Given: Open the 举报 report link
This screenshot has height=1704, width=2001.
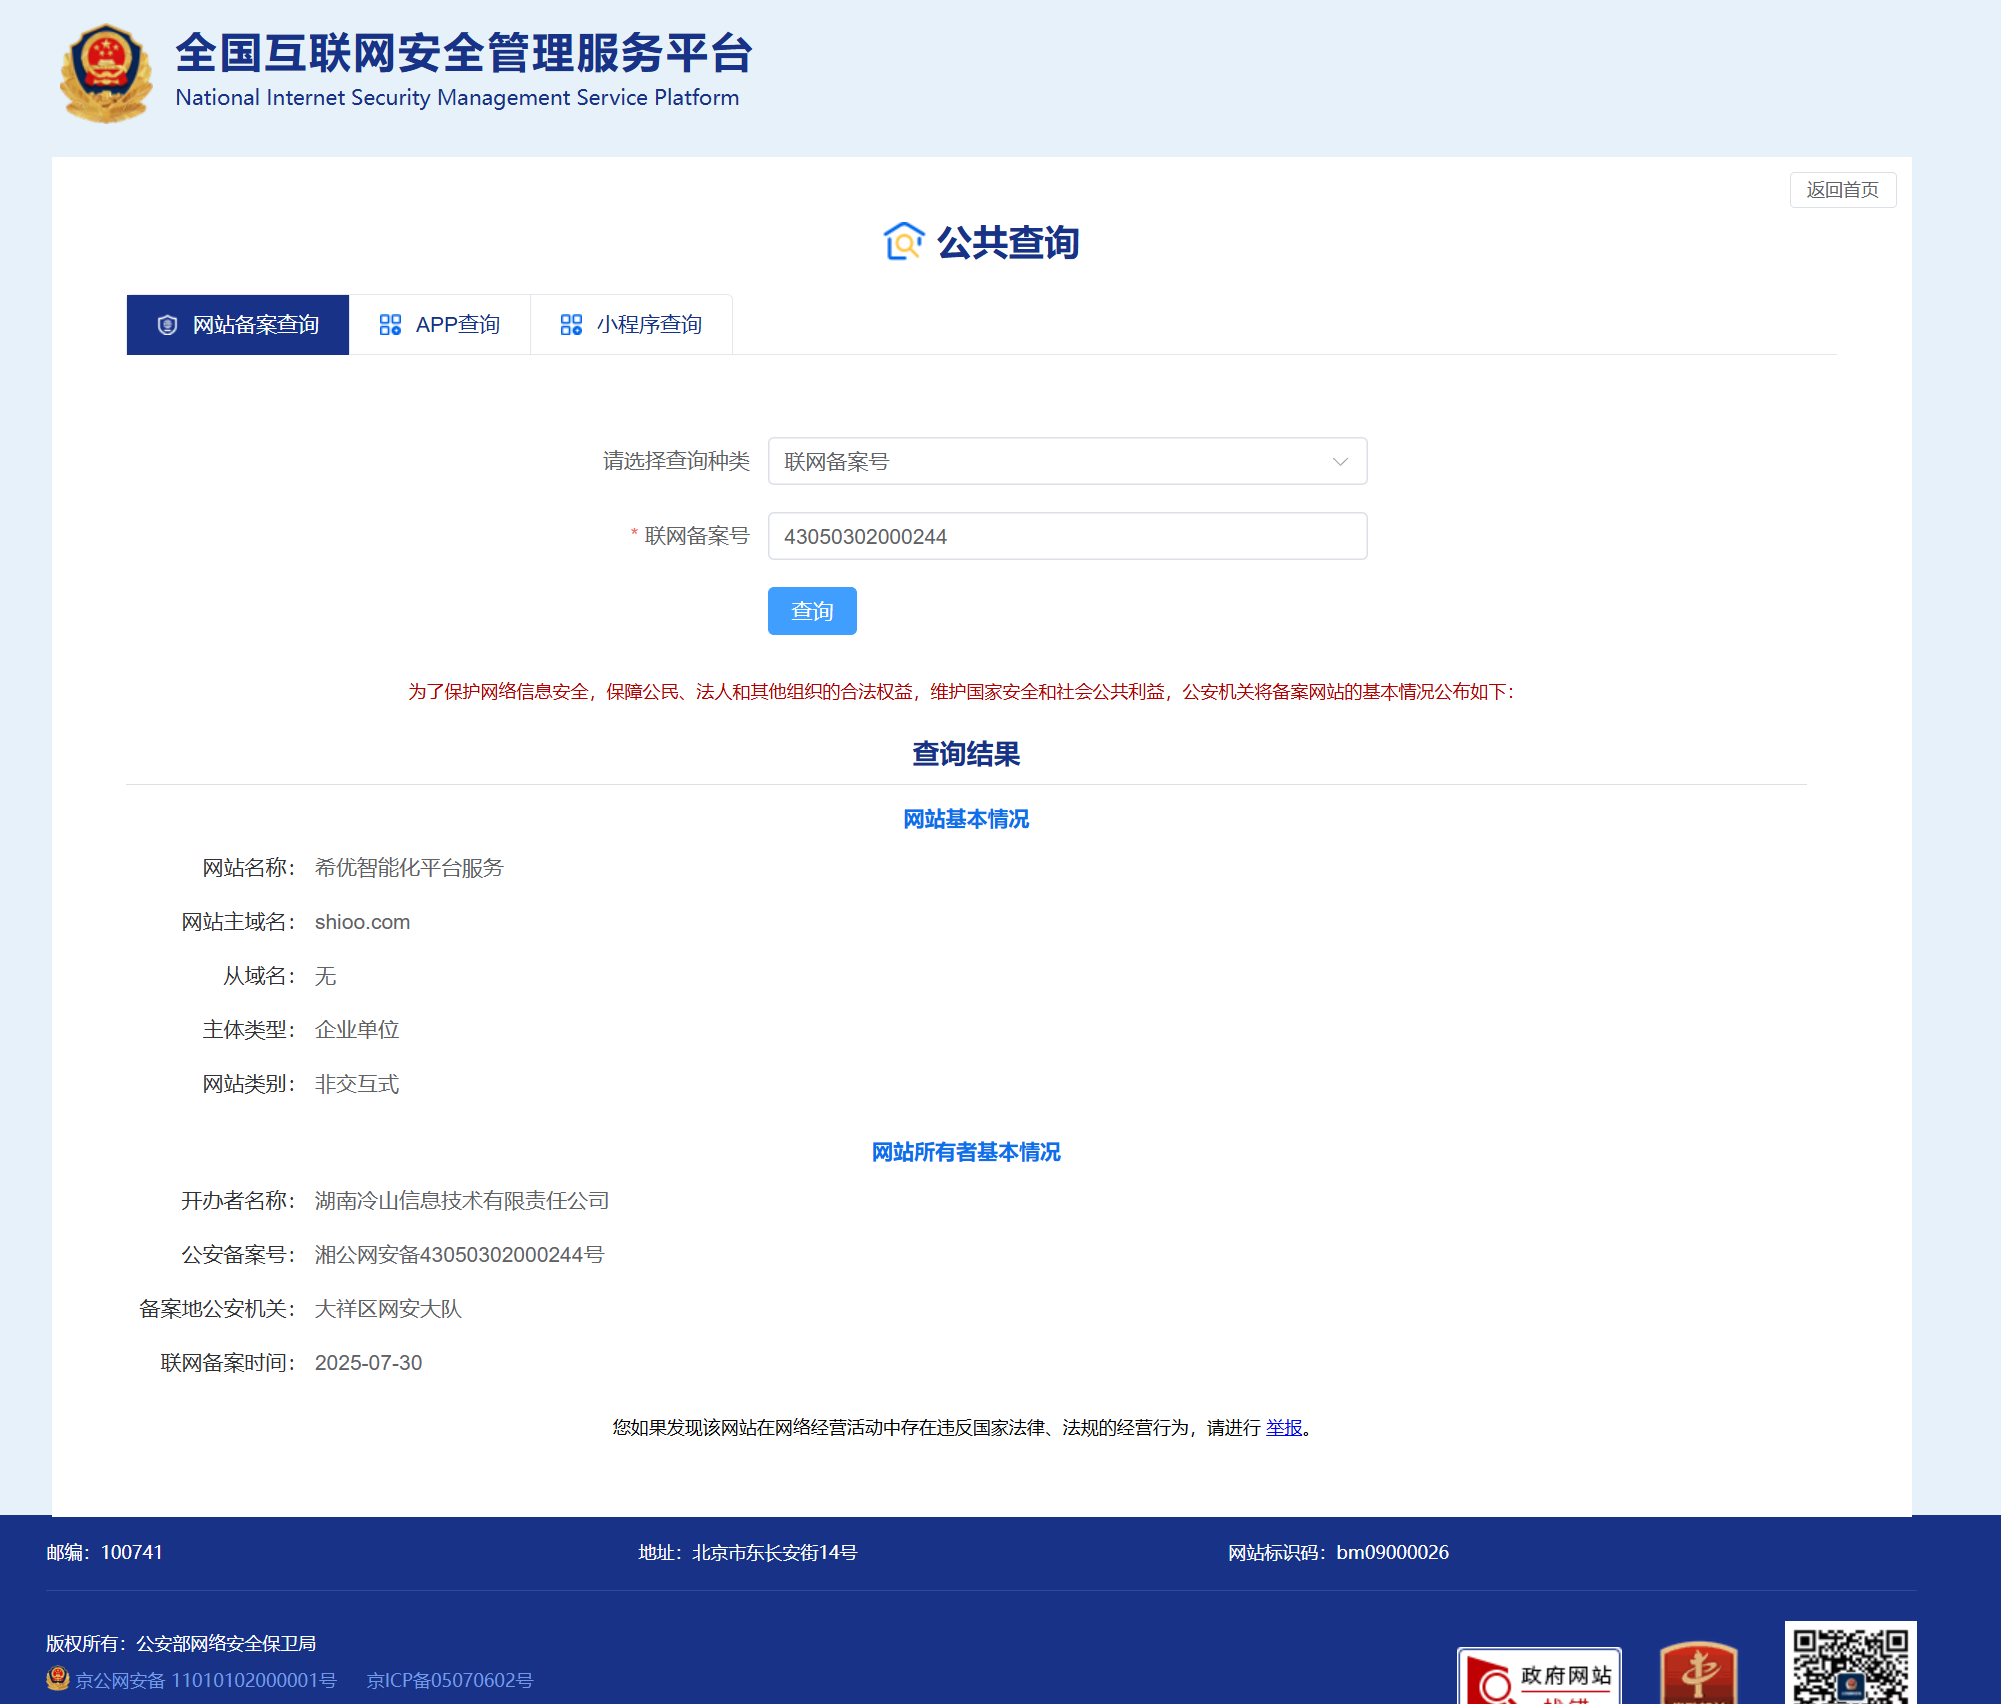Looking at the screenshot, I should click(x=1284, y=1428).
